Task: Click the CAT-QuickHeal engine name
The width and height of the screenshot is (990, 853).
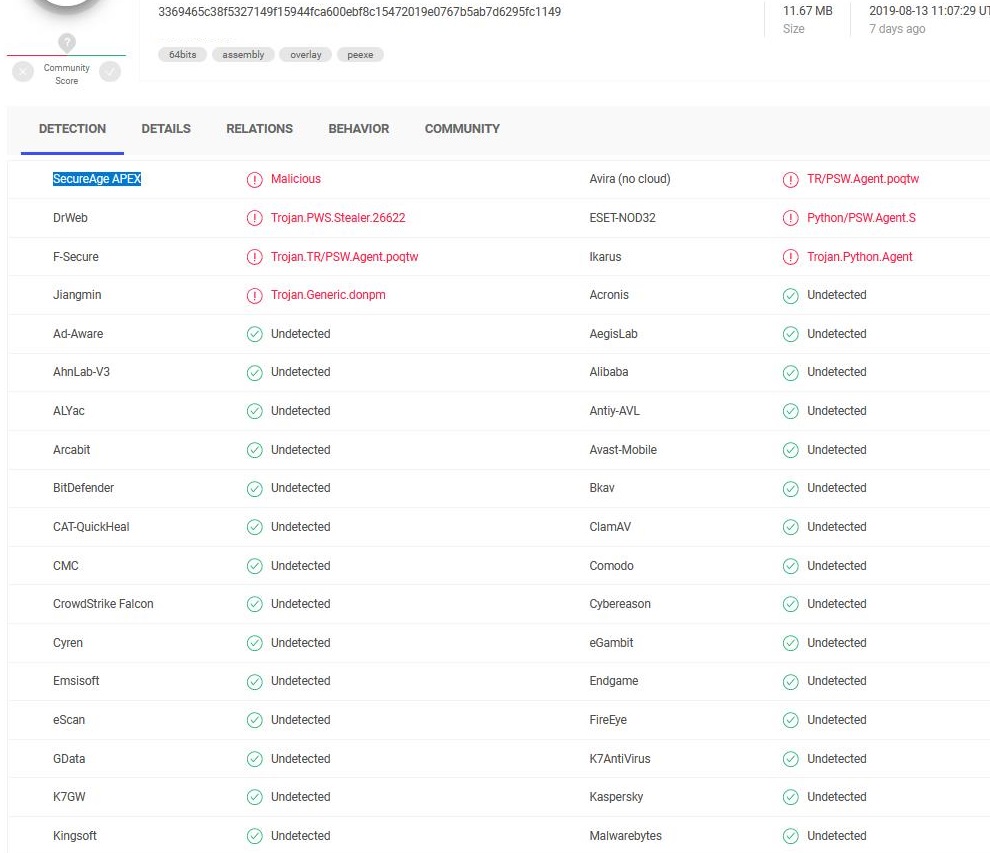Action: 91,527
